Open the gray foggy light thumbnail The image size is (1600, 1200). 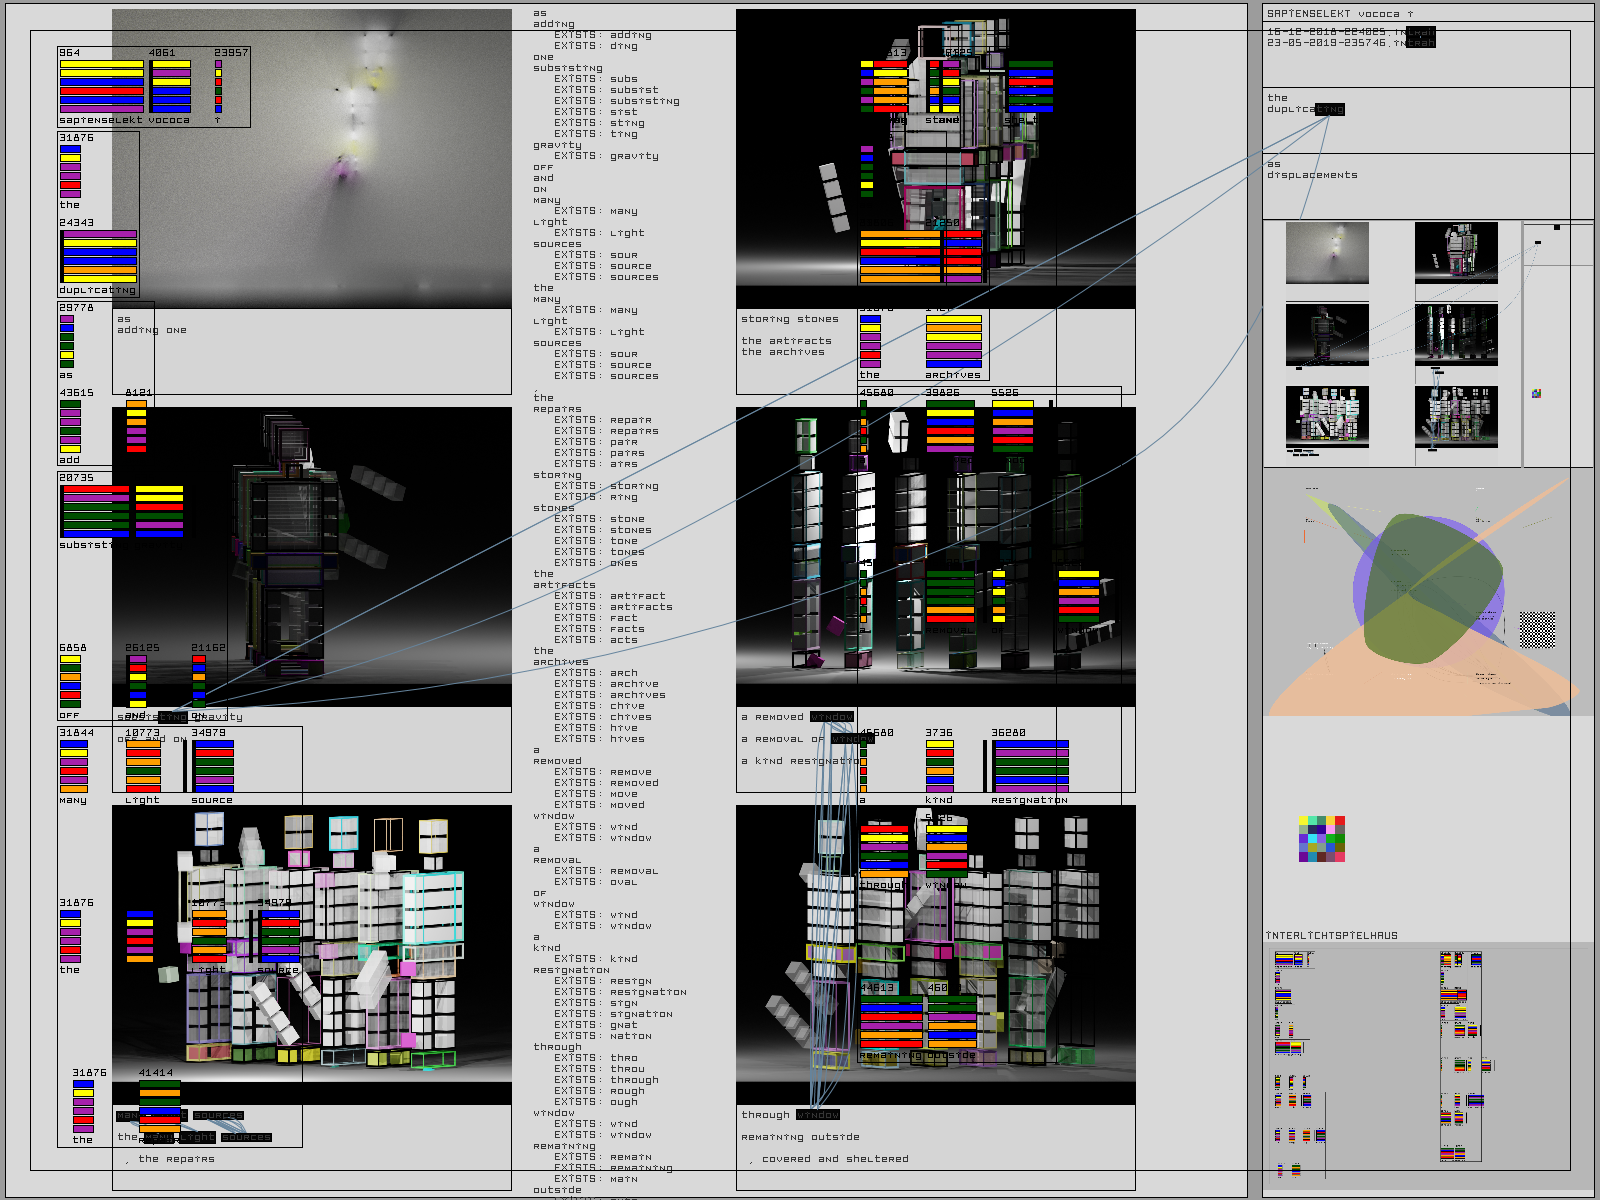[1327, 253]
